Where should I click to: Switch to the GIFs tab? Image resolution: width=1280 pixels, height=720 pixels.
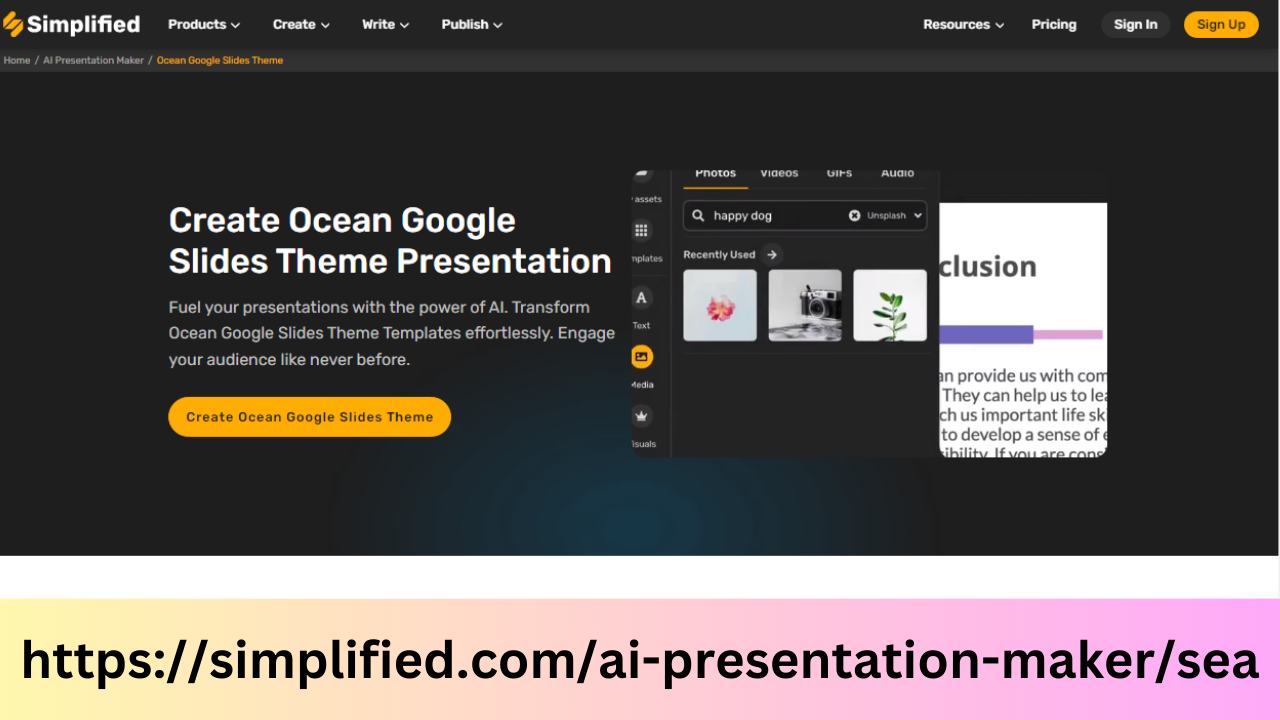pyautogui.click(x=839, y=172)
